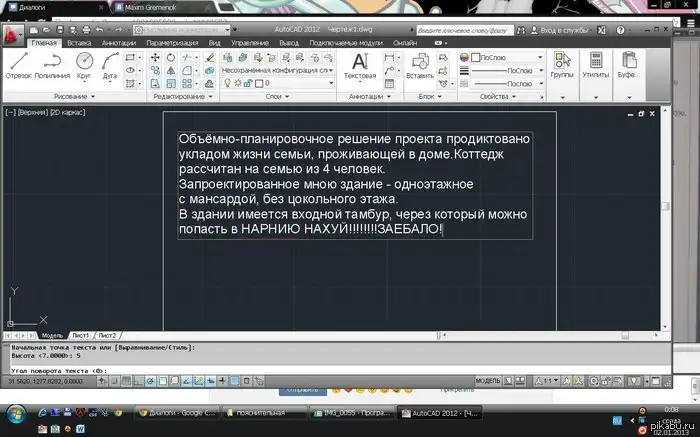Open the Лист1 layout tab
700x437 pixels.
pos(80,335)
